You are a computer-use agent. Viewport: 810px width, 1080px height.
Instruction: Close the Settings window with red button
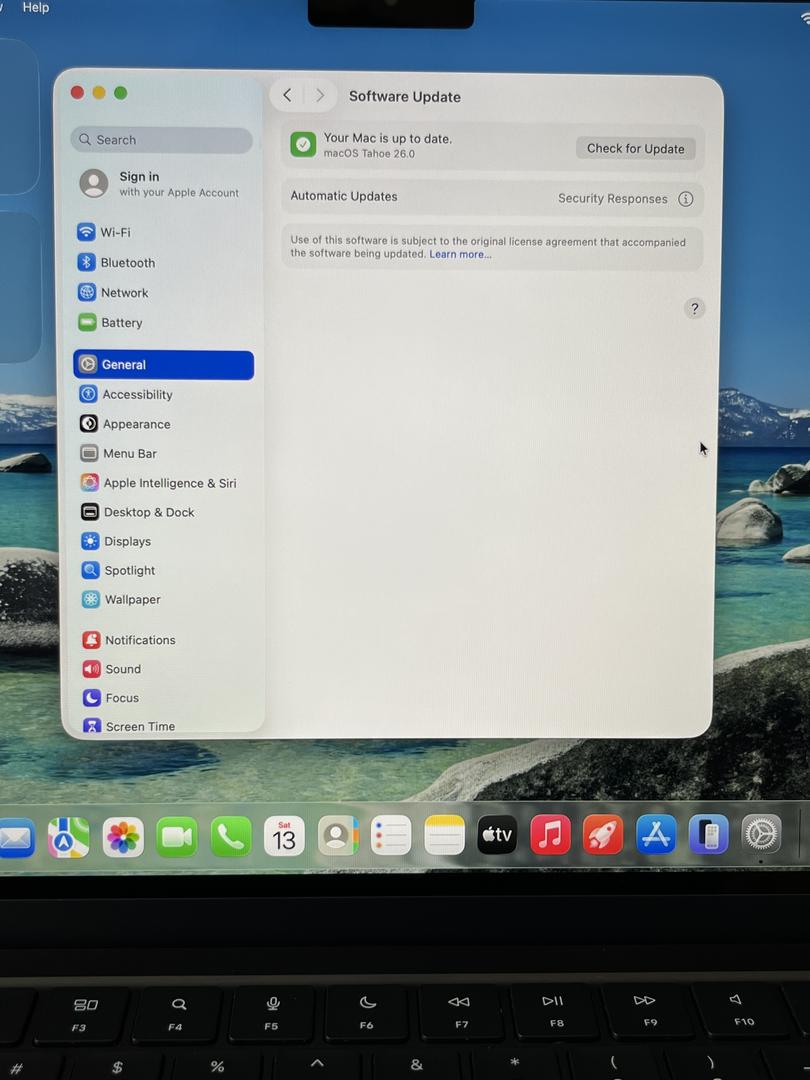[77, 92]
